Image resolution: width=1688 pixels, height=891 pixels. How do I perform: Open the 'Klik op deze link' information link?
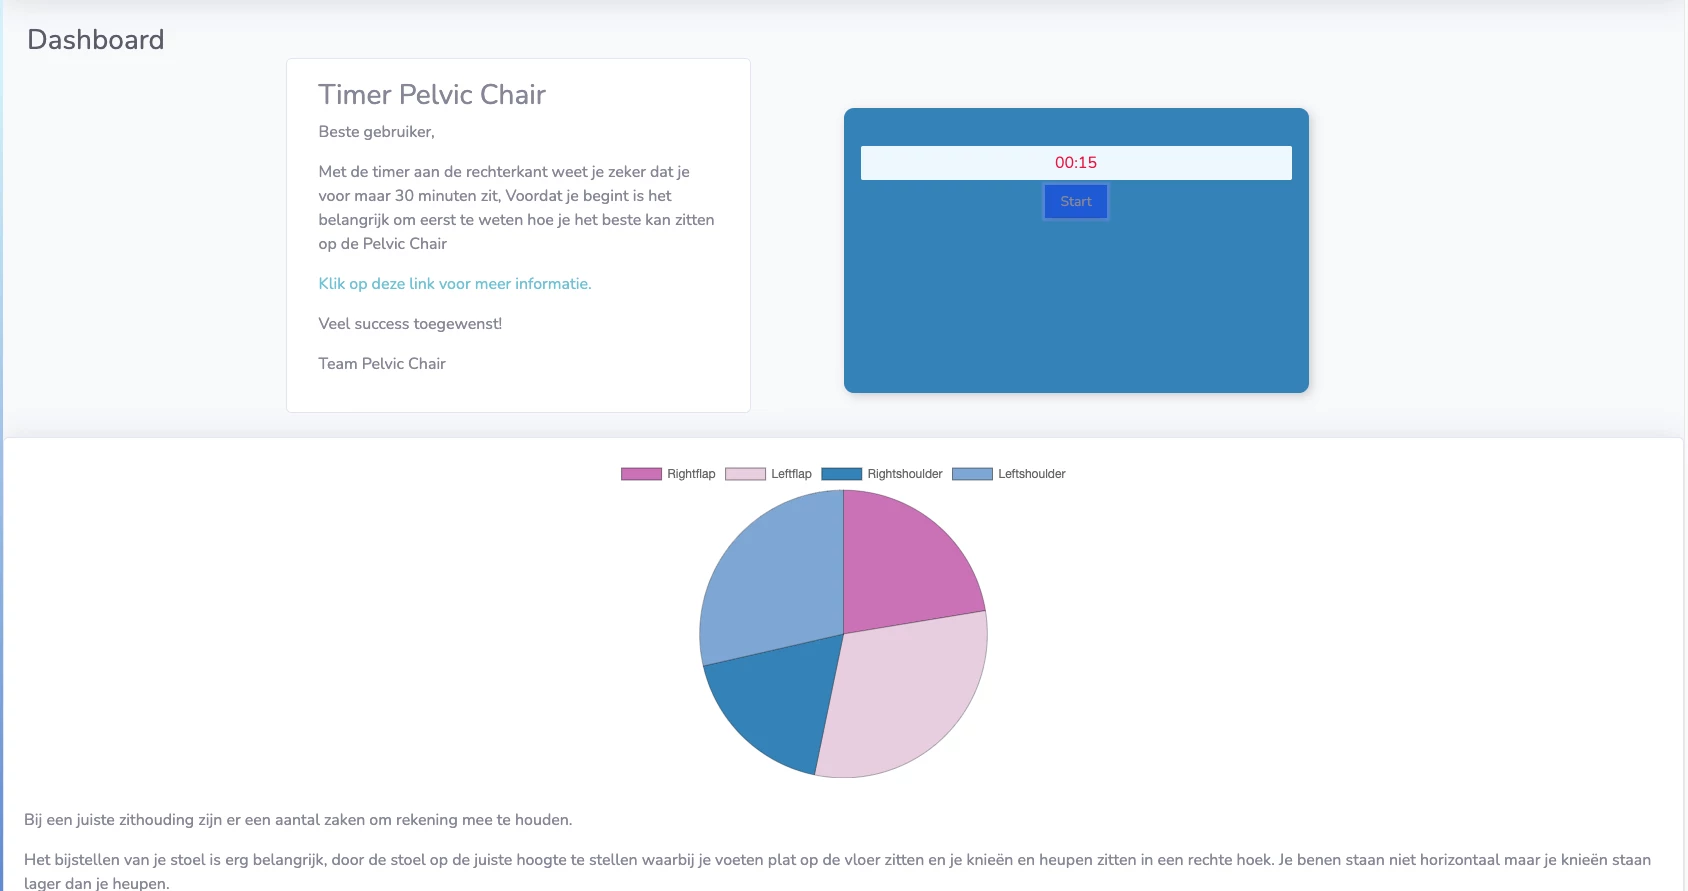point(454,284)
